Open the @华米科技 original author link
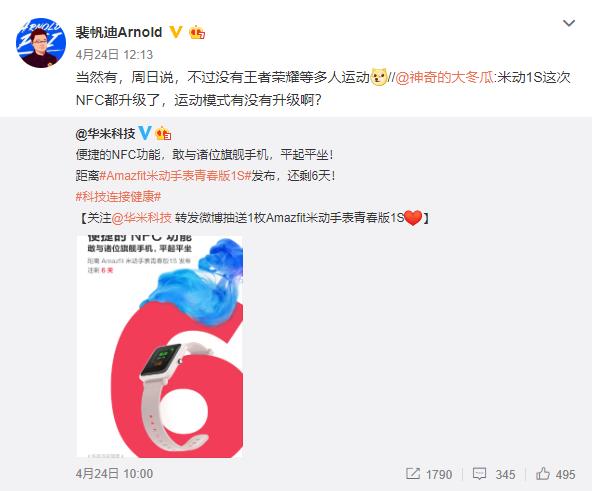Viewport: 592px width, 491px height. click(105, 133)
